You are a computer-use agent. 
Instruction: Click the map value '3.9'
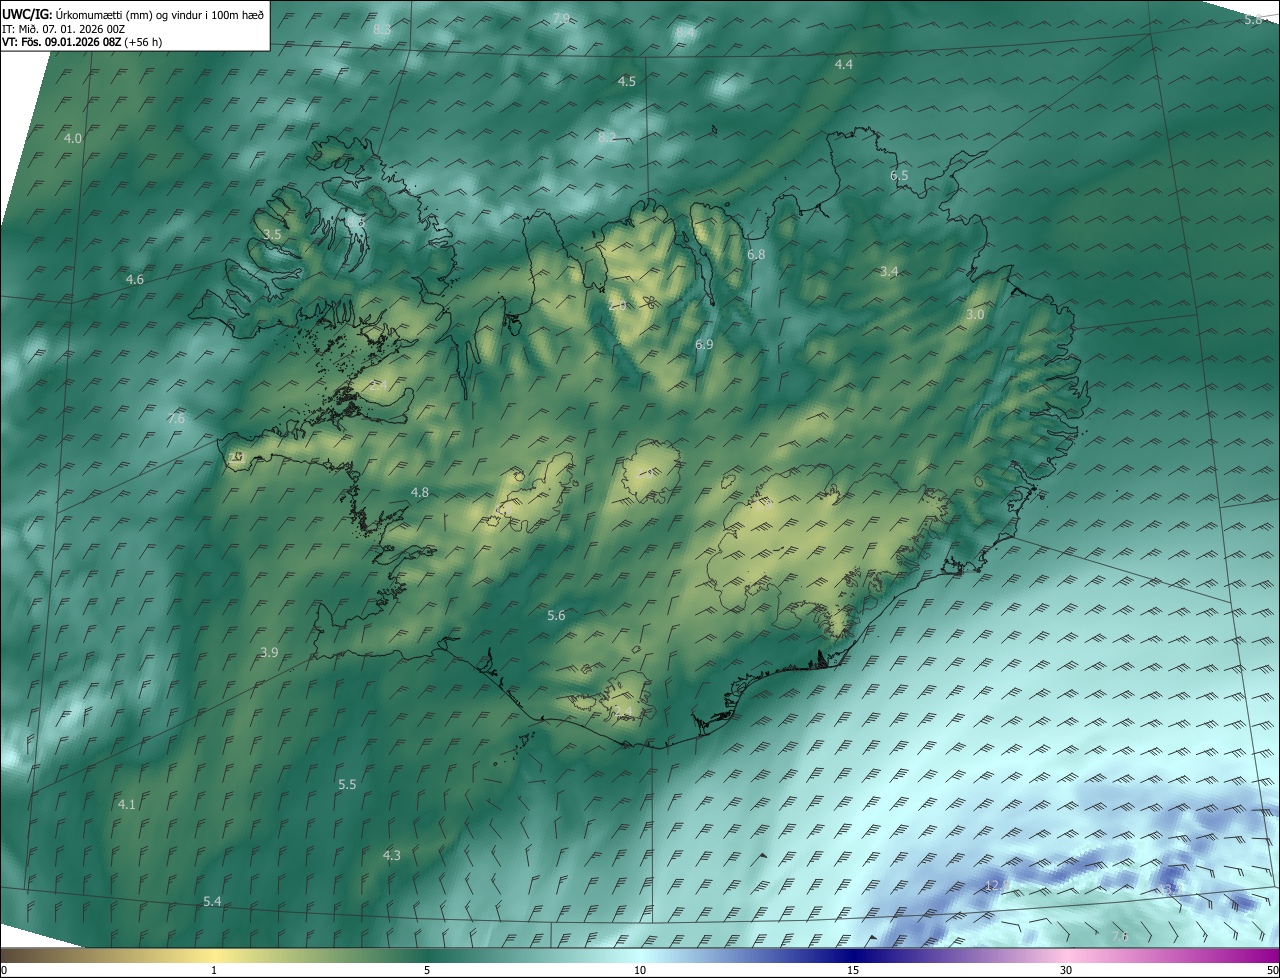(x=269, y=652)
